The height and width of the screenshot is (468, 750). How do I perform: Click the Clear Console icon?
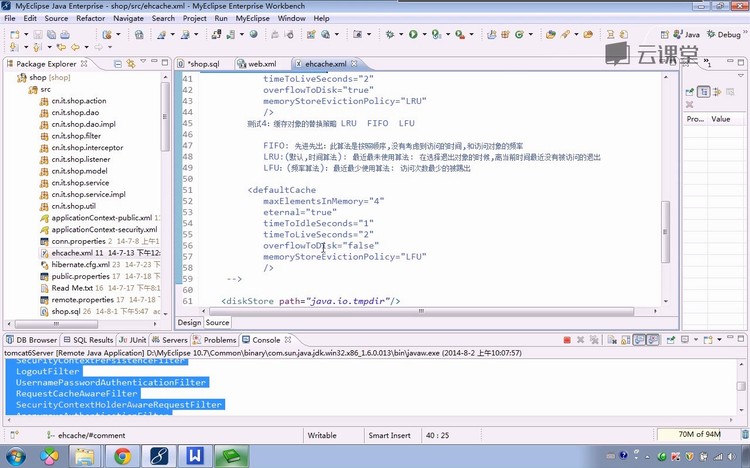coord(612,340)
